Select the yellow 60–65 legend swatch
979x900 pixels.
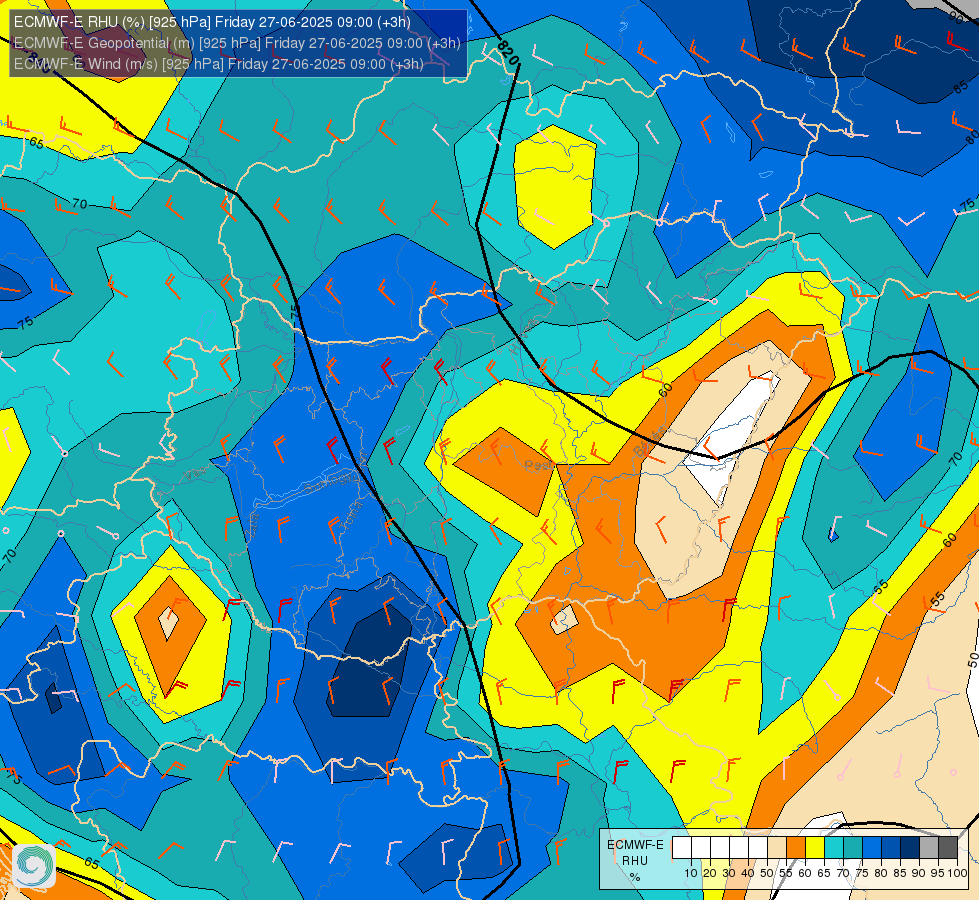pos(815,848)
